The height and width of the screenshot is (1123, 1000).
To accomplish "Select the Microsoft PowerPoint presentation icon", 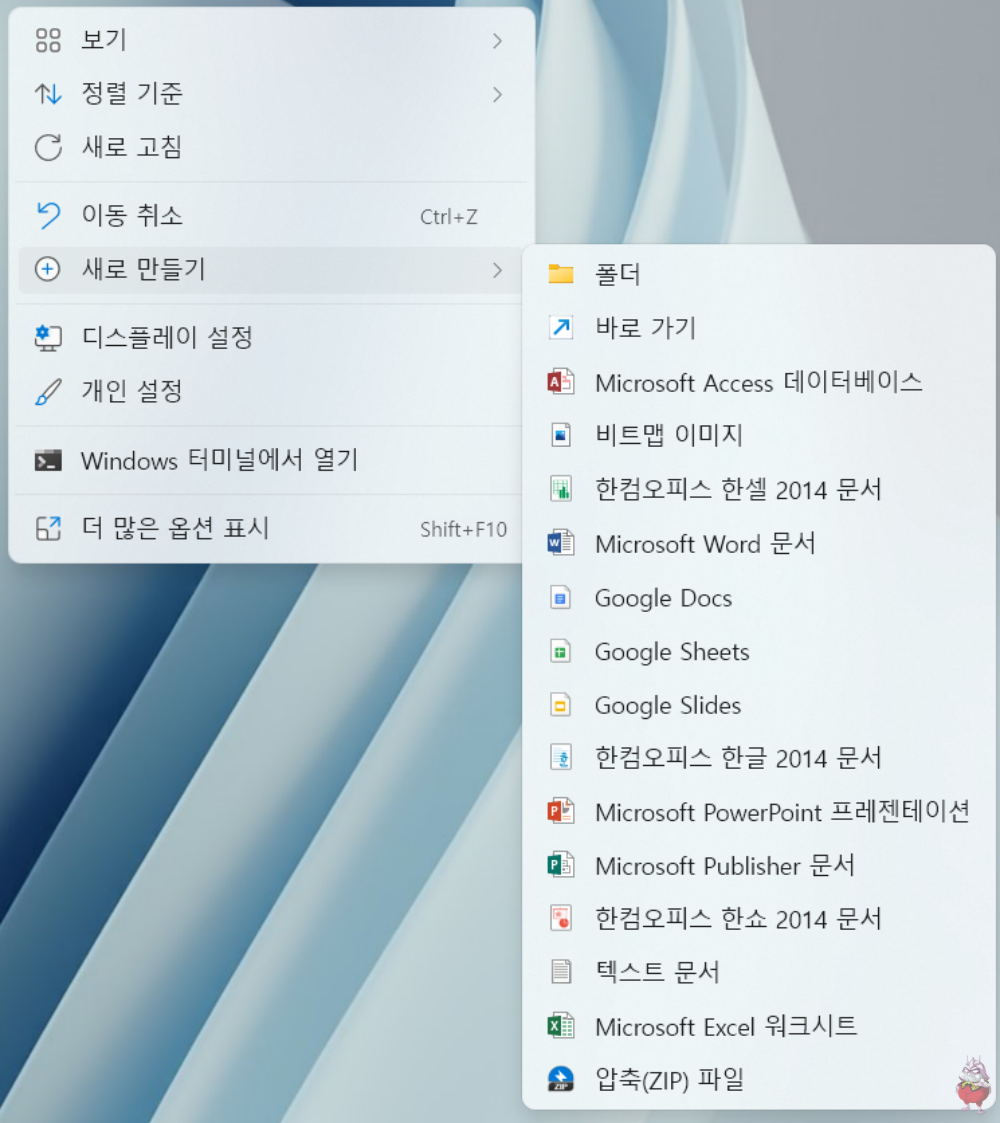I will tap(560, 812).
